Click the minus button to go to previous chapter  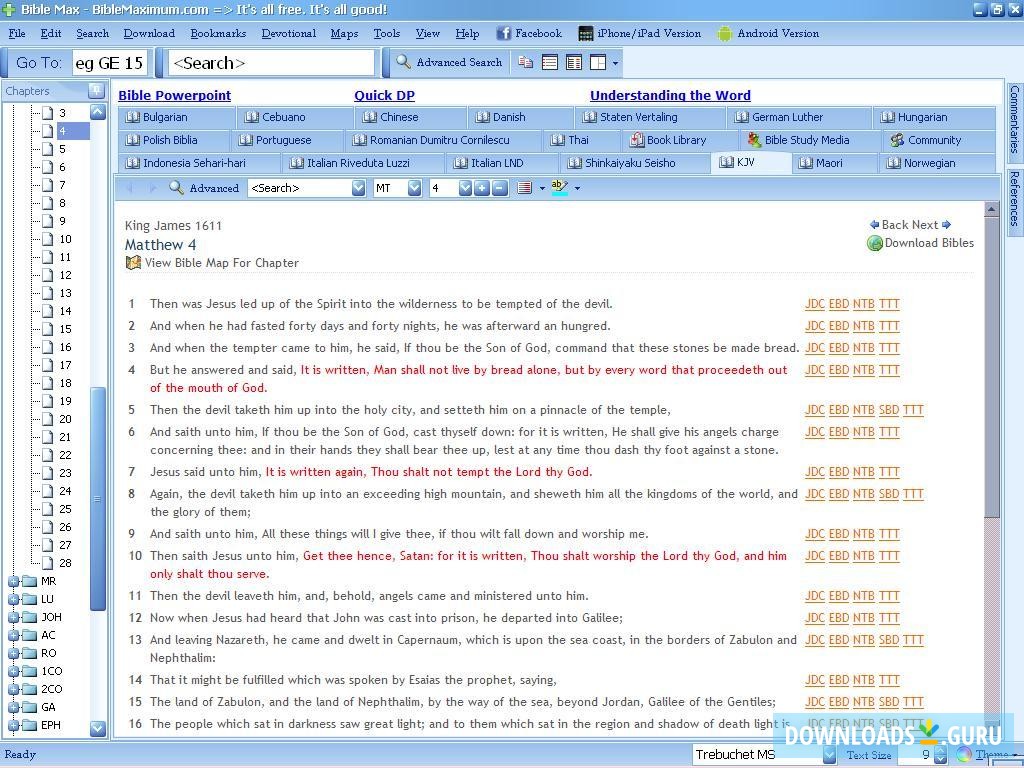(x=499, y=188)
